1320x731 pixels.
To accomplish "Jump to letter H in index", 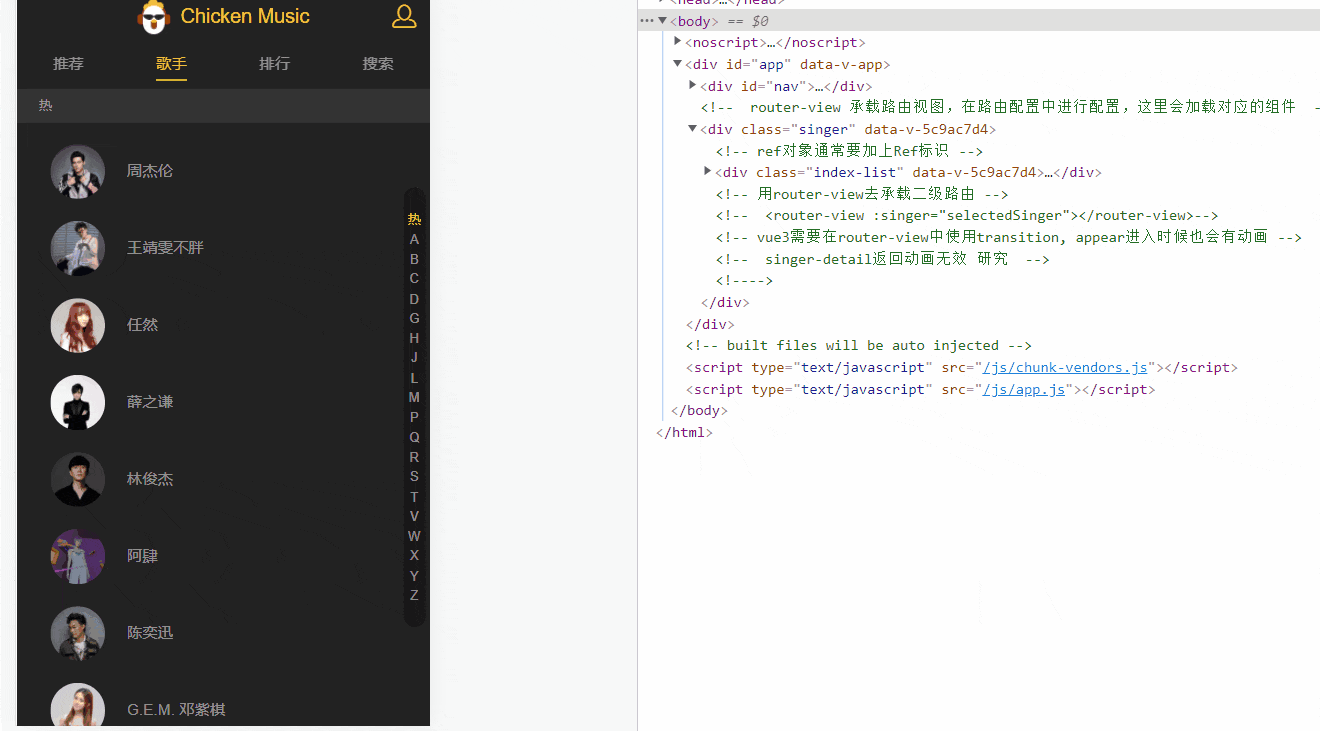I will click(414, 338).
